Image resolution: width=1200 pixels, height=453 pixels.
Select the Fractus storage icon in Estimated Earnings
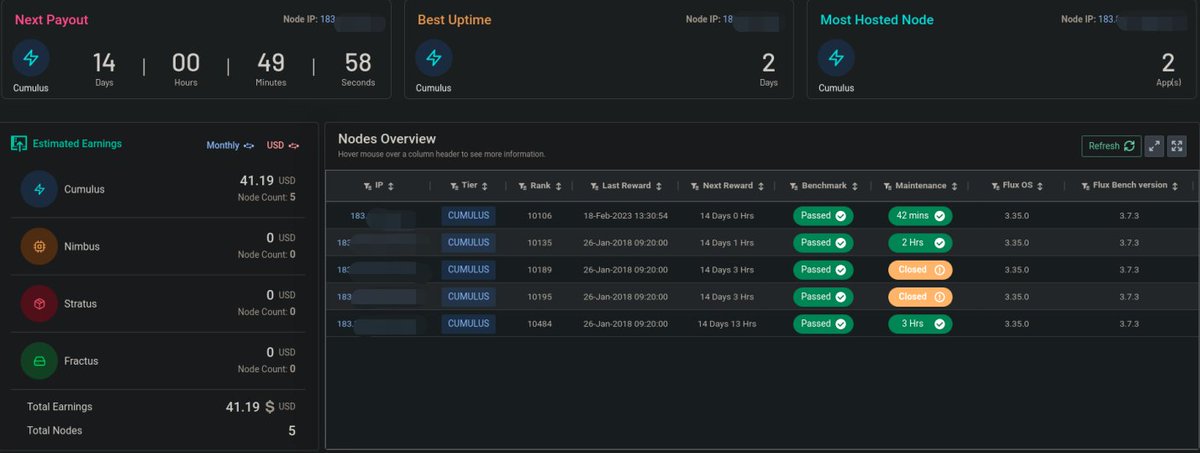click(39, 360)
